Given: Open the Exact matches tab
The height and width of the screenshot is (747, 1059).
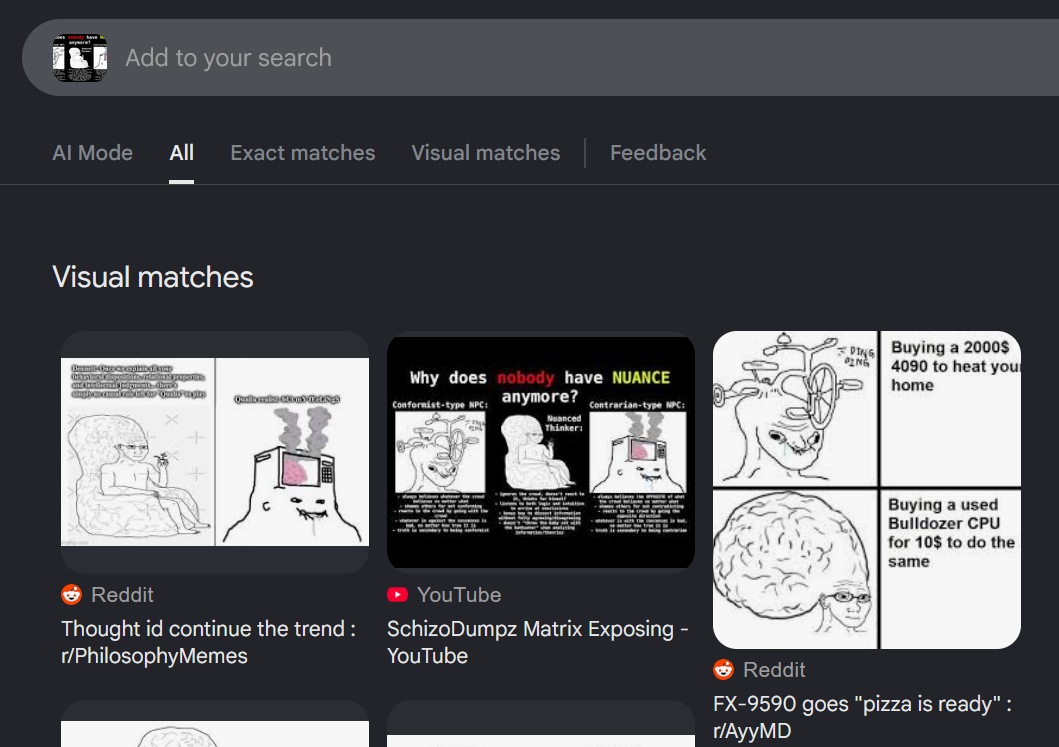Looking at the screenshot, I should pyautogui.click(x=303, y=153).
